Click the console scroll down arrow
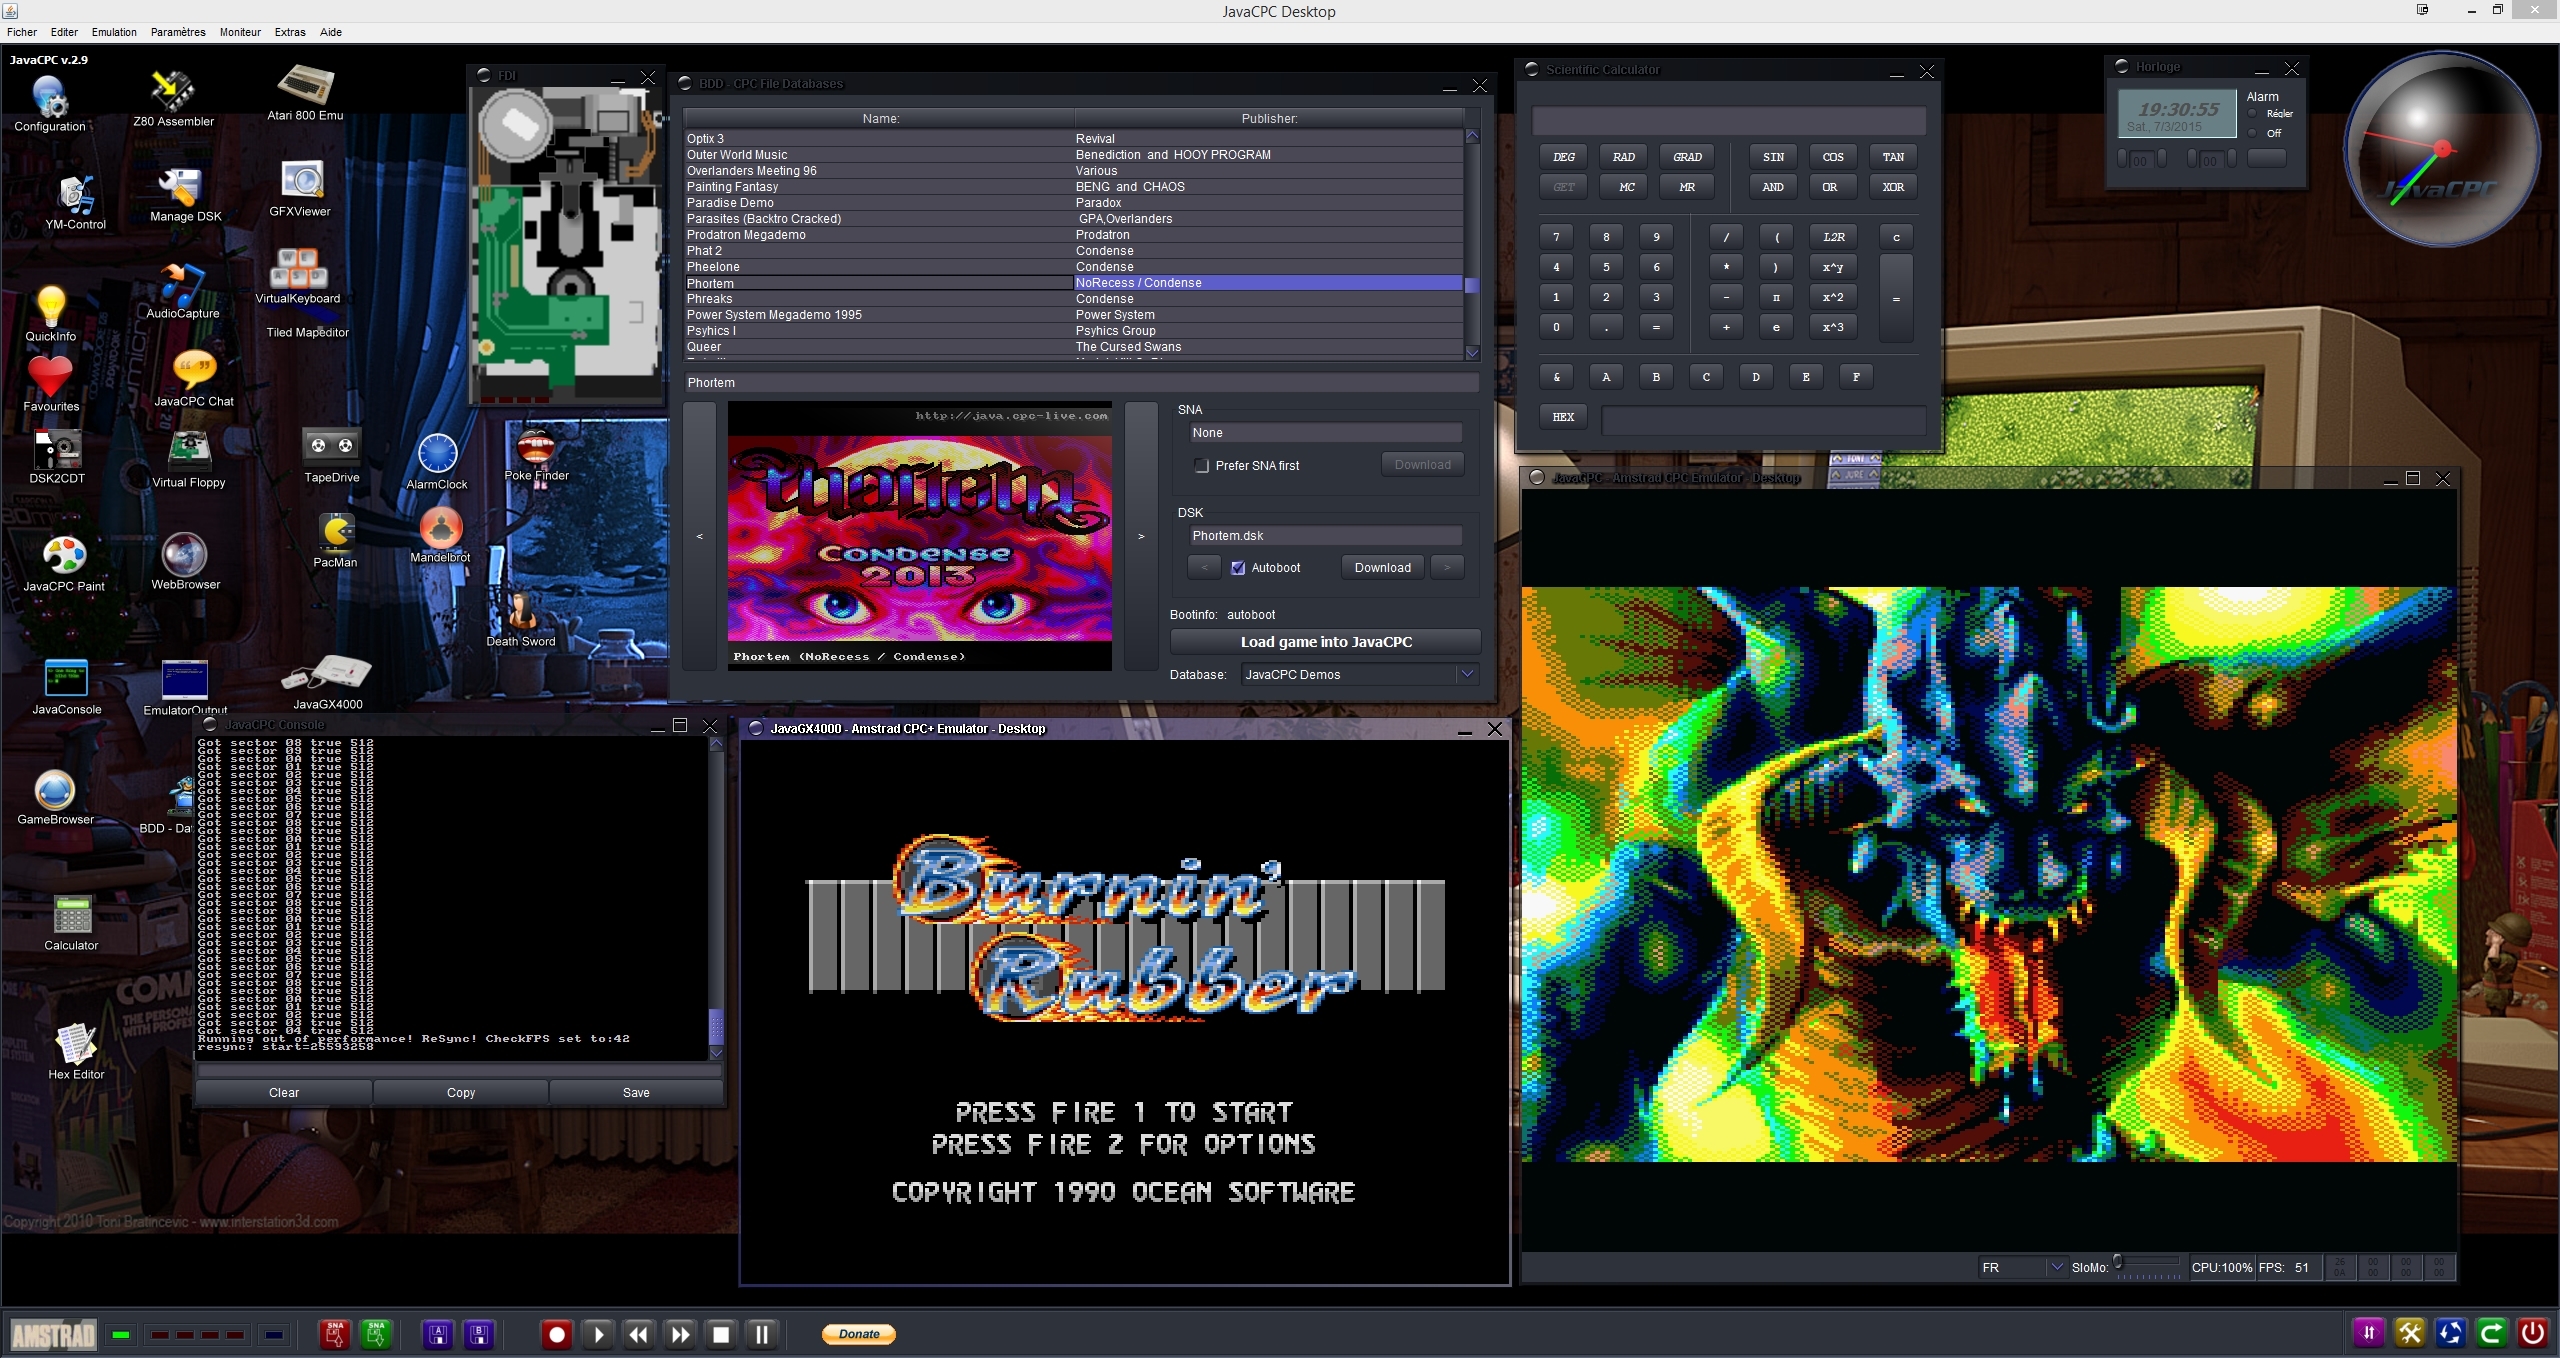The height and width of the screenshot is (1358, 2560). click(716, 1053)
